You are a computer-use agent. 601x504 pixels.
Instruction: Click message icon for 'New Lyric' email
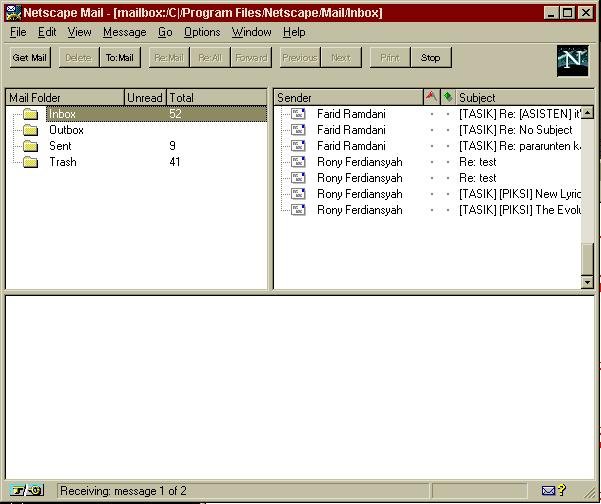tap(298, 194)
